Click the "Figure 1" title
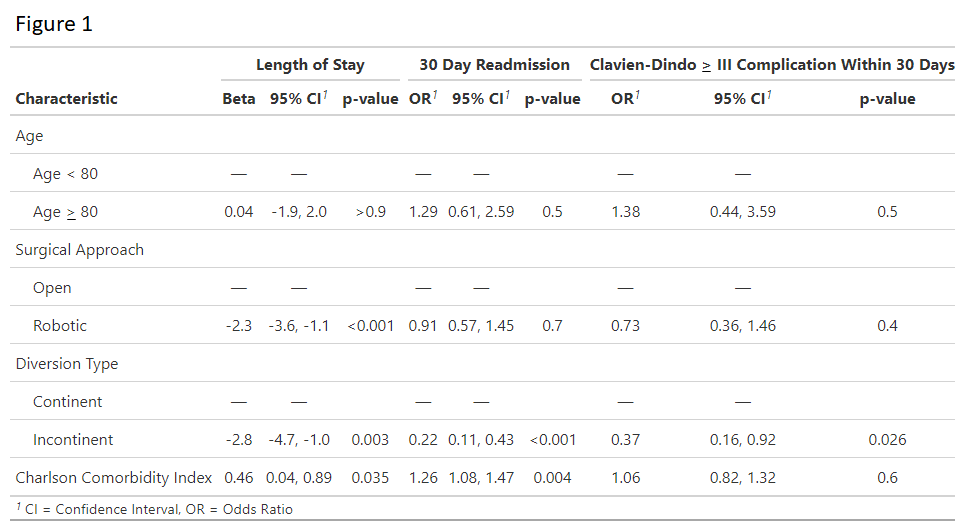The height and width of the screenshot is (529, 962). pyautogui.click(x=54, y=24)
